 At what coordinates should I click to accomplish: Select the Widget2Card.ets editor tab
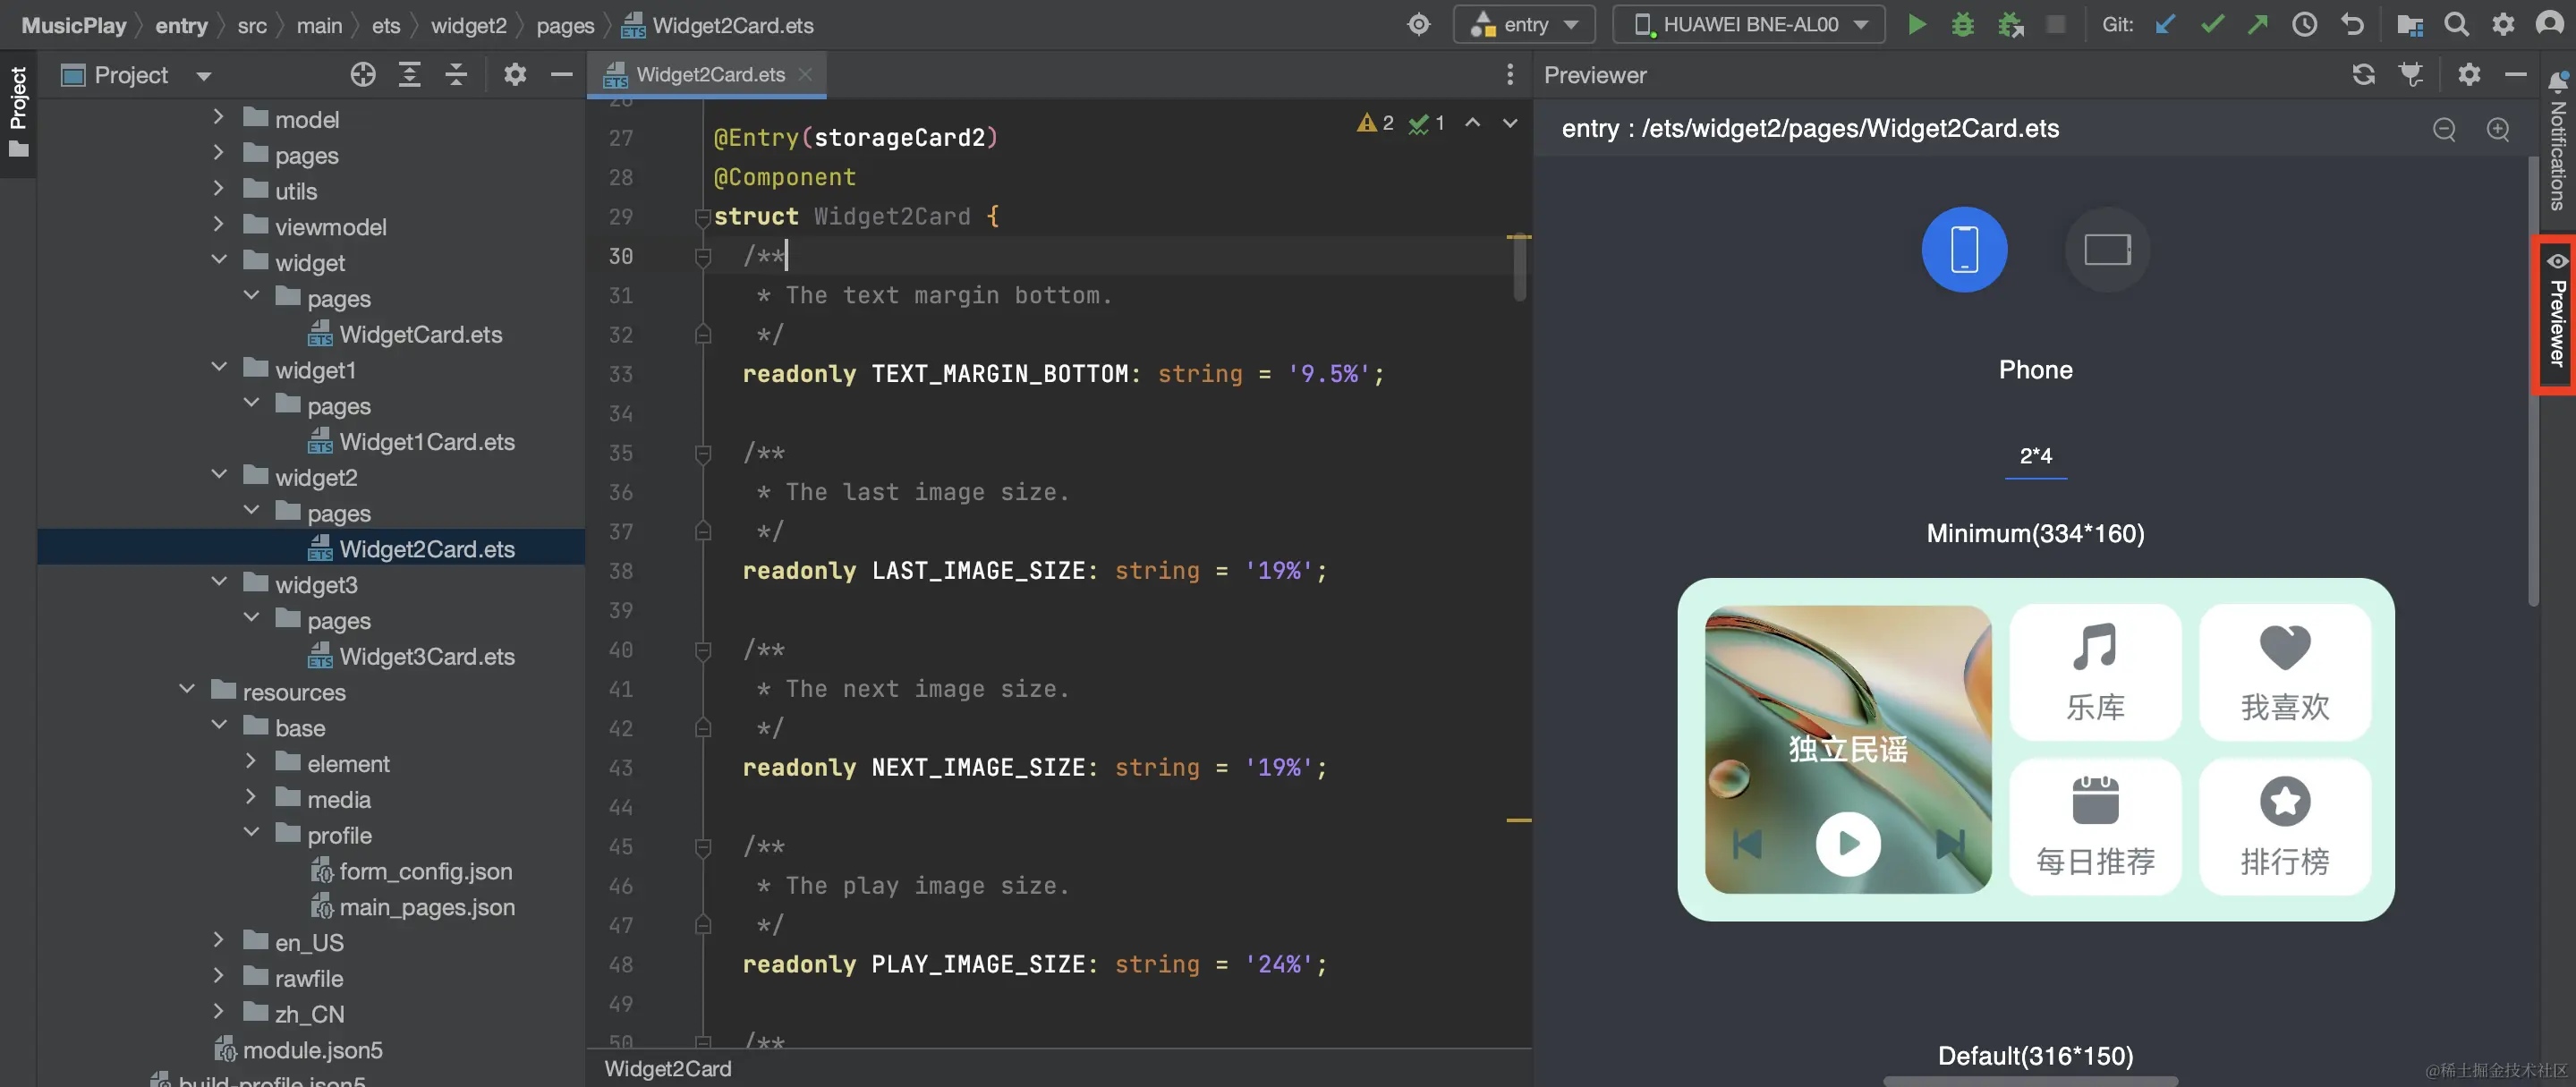coord(710,75)
